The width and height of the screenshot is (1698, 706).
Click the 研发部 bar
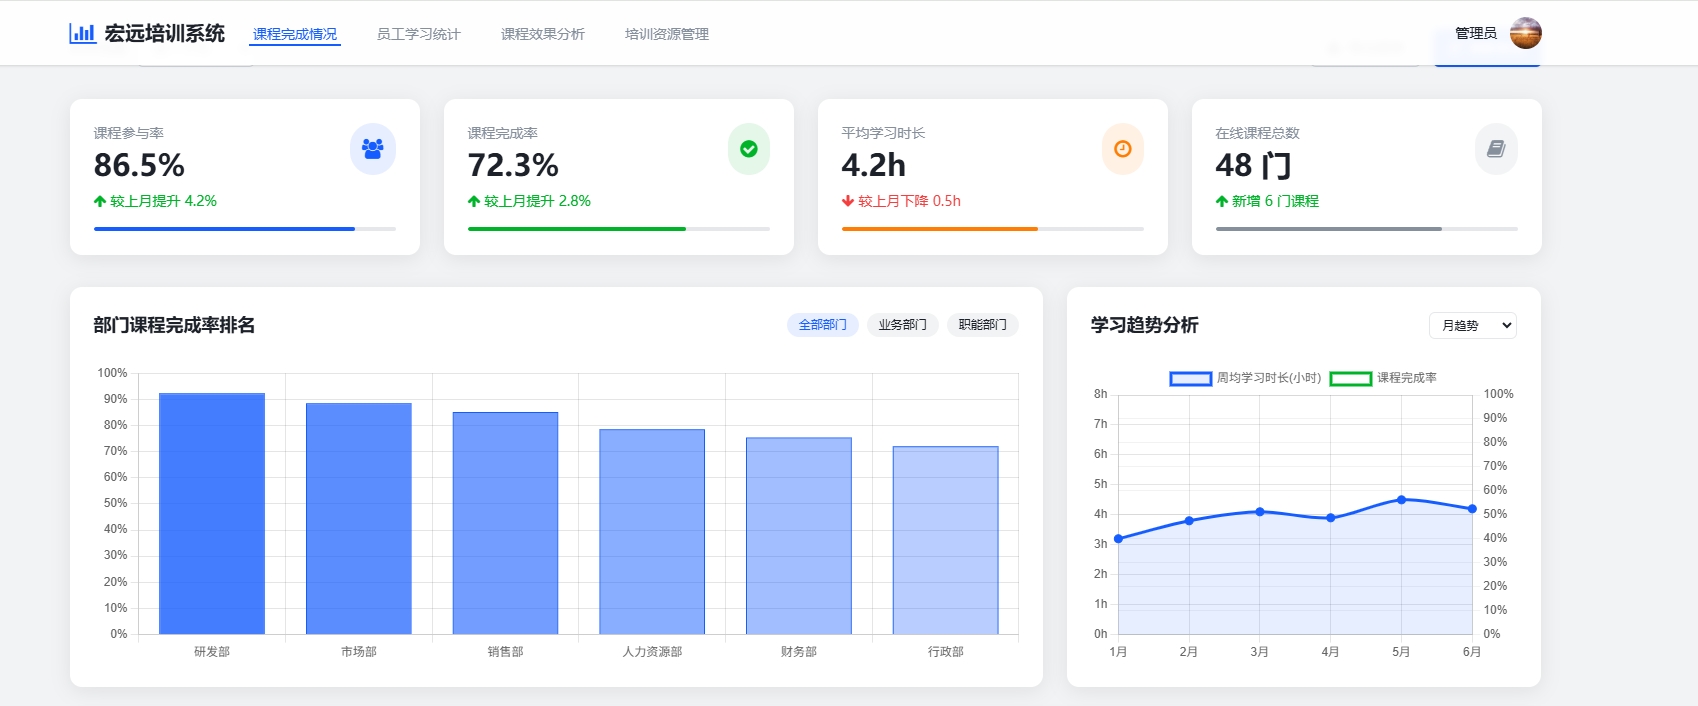pos(212,514)
